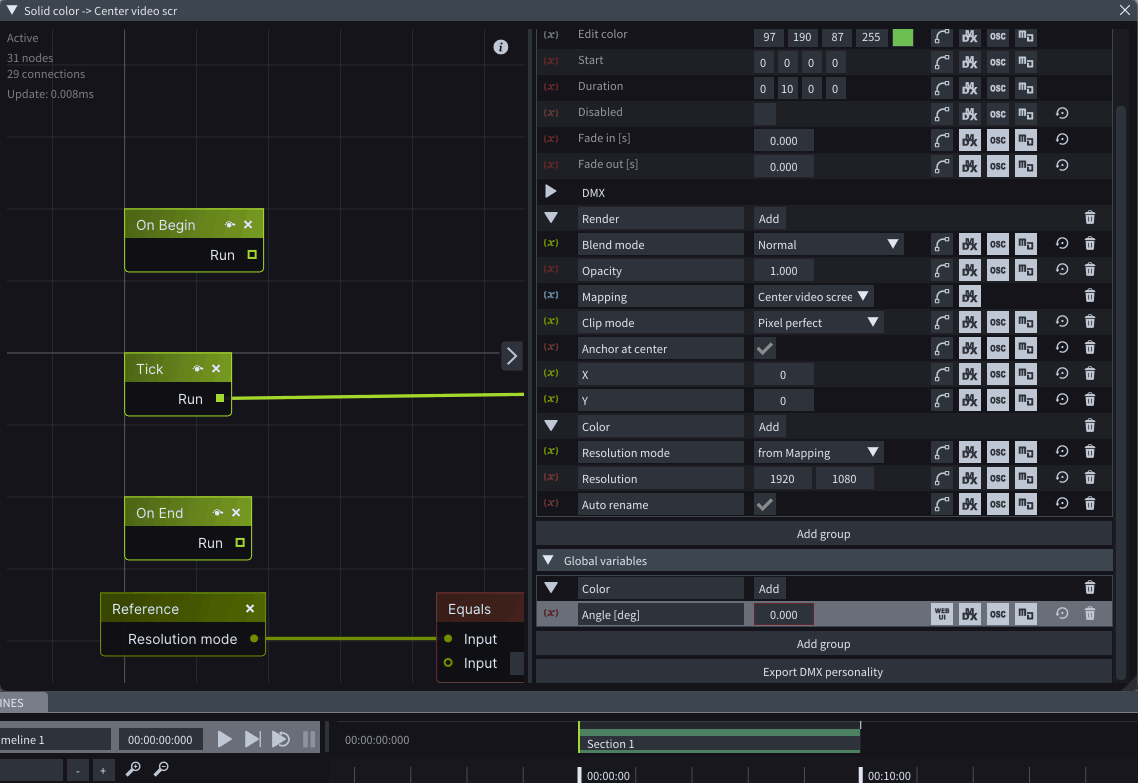Screen dimensions: 1138x783
Task: Open the info icon in node graph
Action: click(x=501, y=47)
